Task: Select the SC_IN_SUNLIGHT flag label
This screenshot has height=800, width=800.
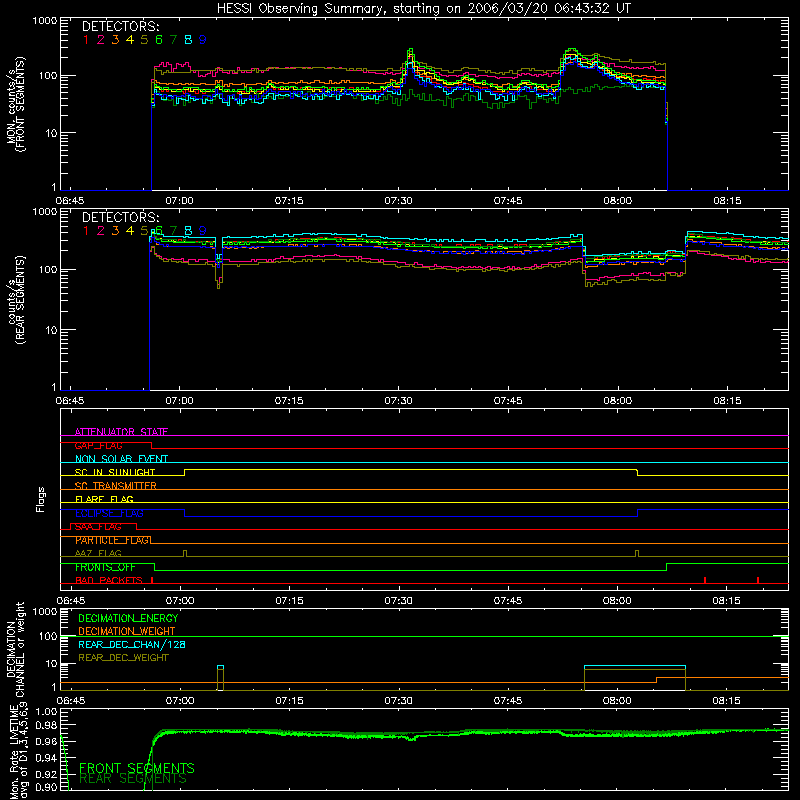Action: [x=115, y=472]
